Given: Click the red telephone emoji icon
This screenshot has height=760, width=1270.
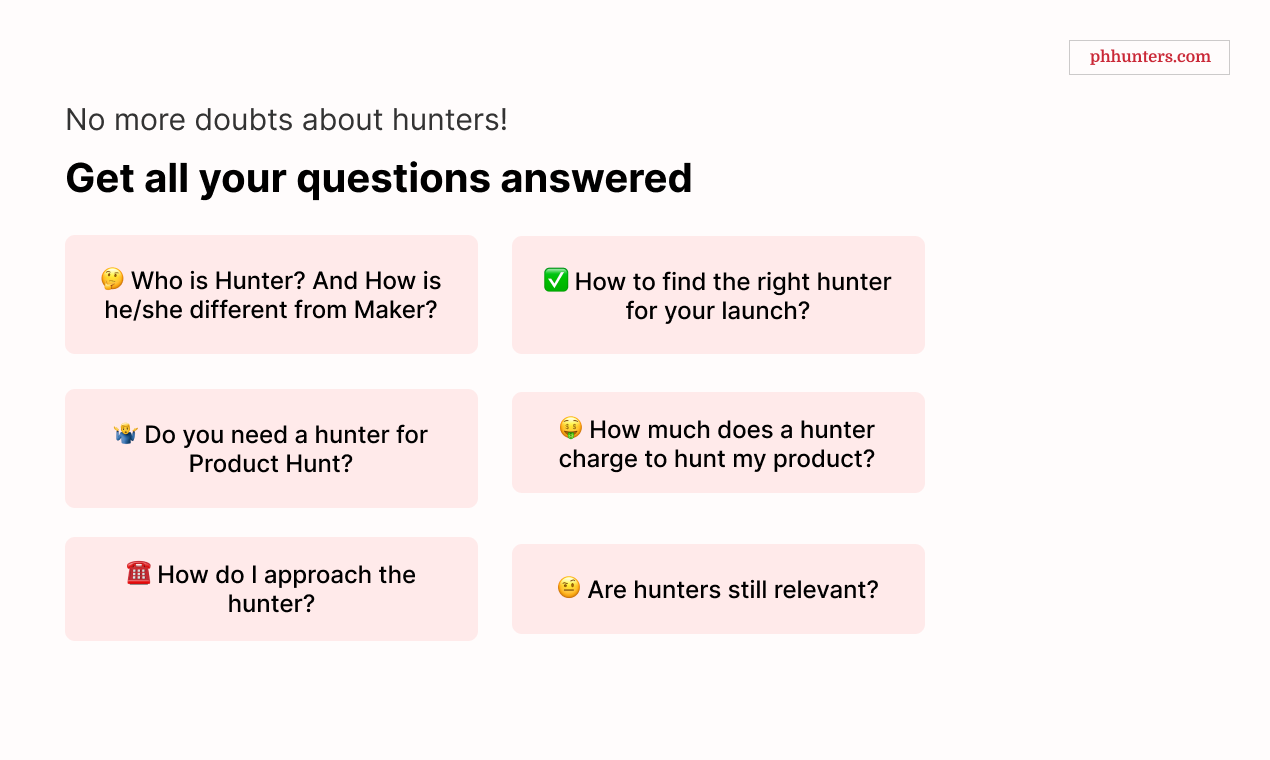Looking at the screenshot, I should point(139,573).
